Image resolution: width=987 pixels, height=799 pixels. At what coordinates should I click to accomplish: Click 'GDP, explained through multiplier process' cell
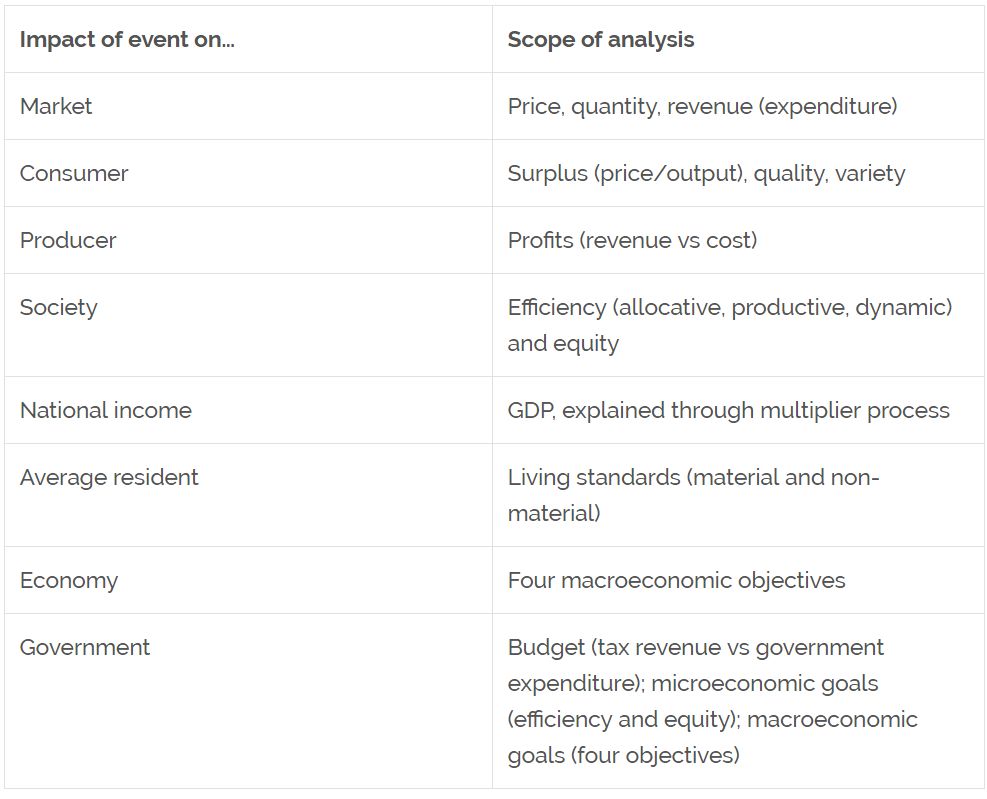729,411
